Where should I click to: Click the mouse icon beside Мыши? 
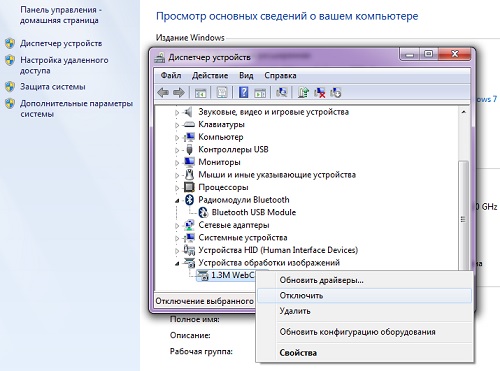(189, 174)
